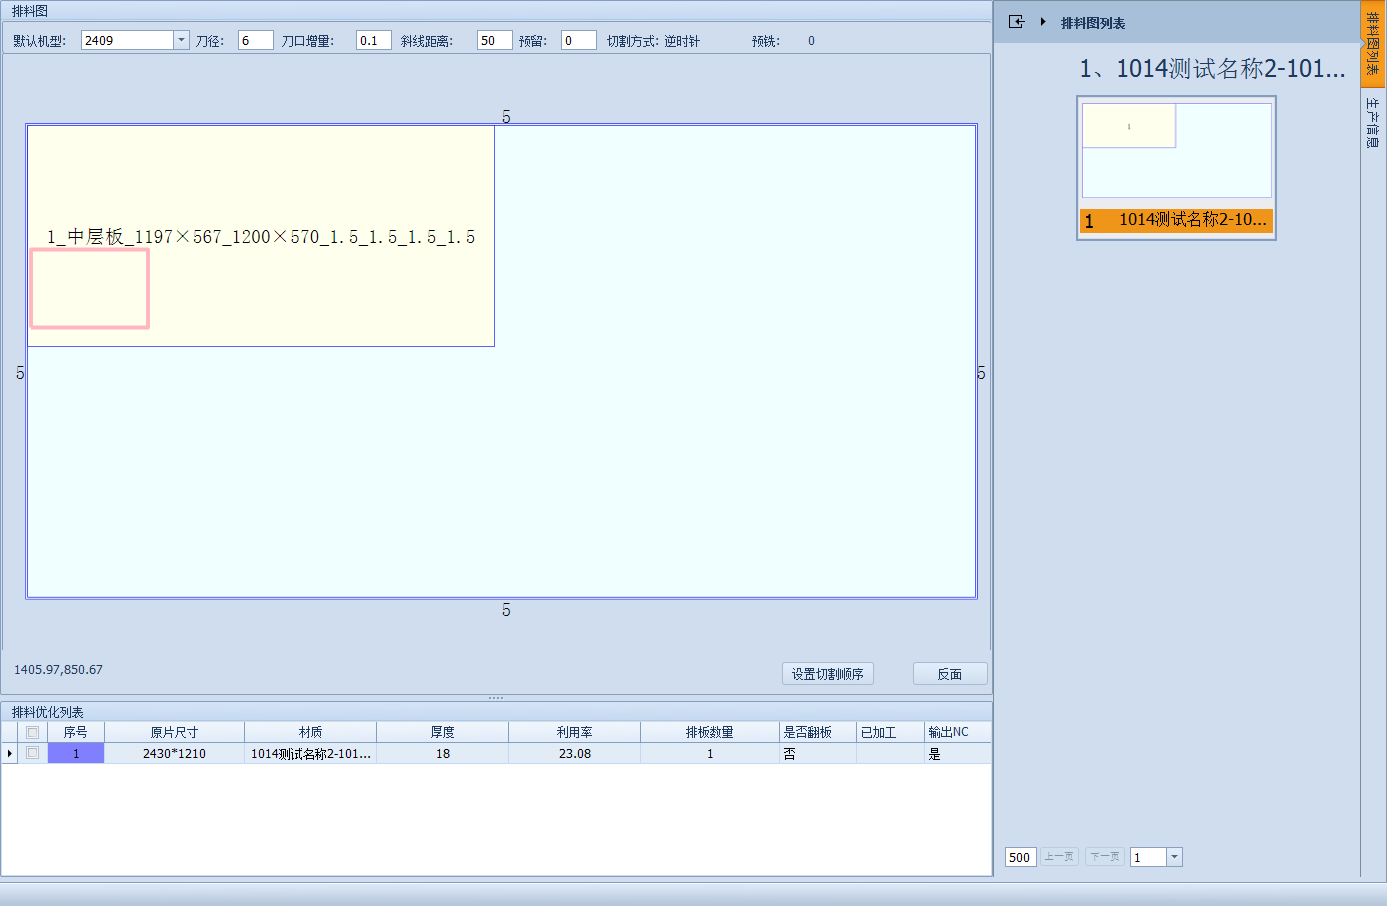This screenshot has height=906, width=1387.
Task: Click the row indicator arrow in optimization list
Action: coord(10,753)
